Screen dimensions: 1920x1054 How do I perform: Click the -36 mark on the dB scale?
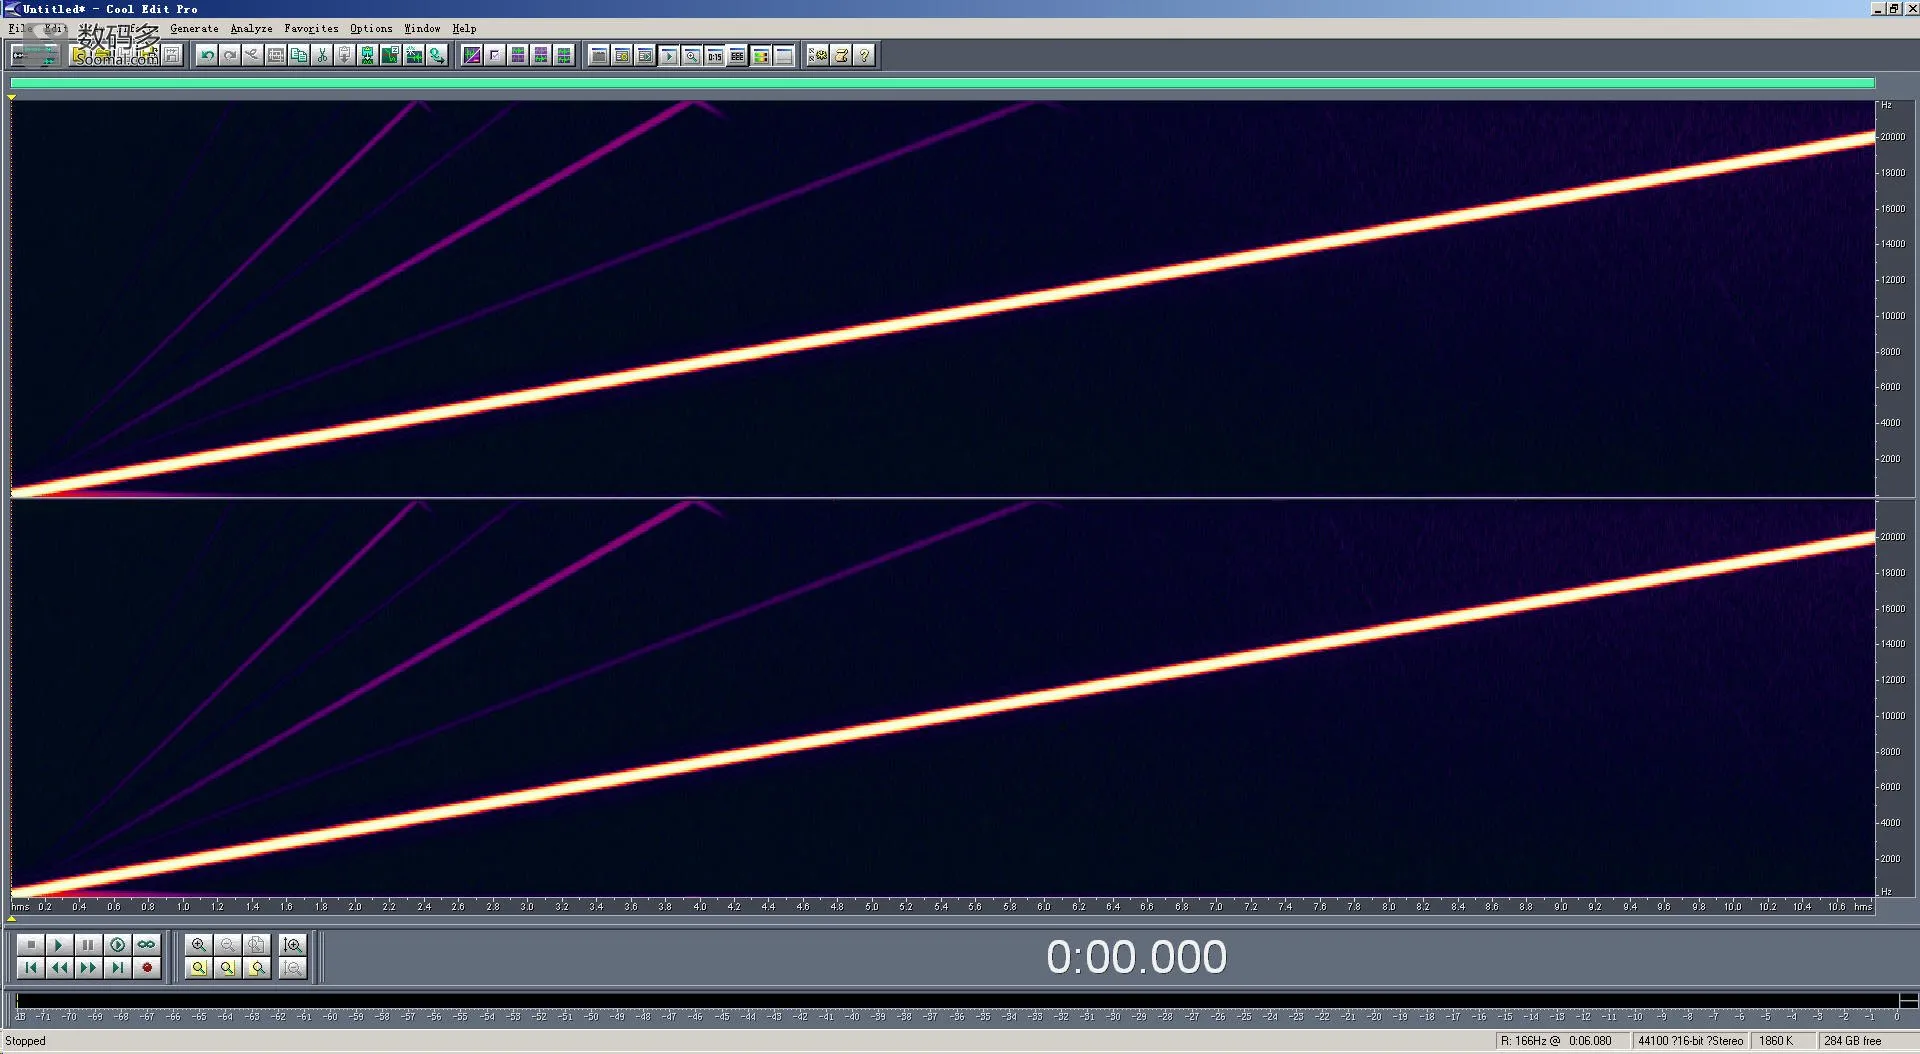pos(957,1017)
